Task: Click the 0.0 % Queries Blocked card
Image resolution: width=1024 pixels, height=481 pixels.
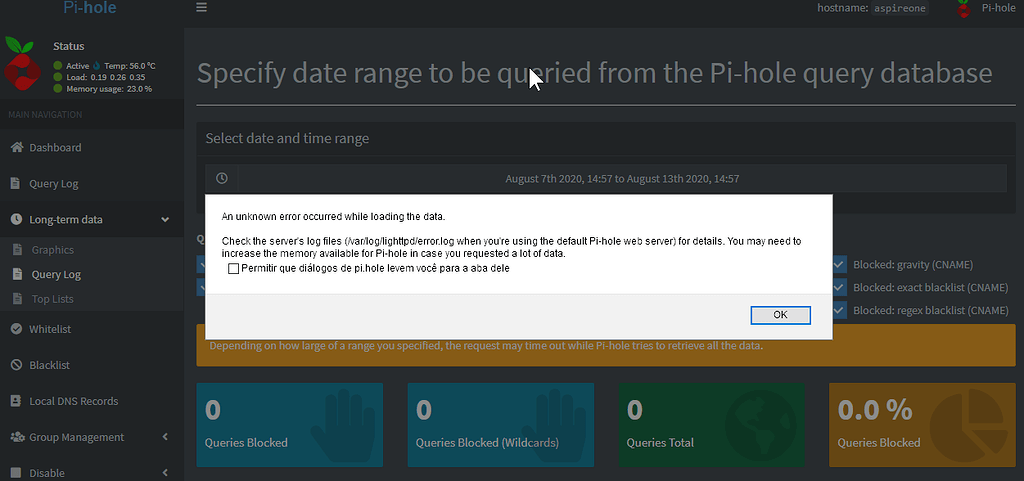Action: click(x=922, y=425)
